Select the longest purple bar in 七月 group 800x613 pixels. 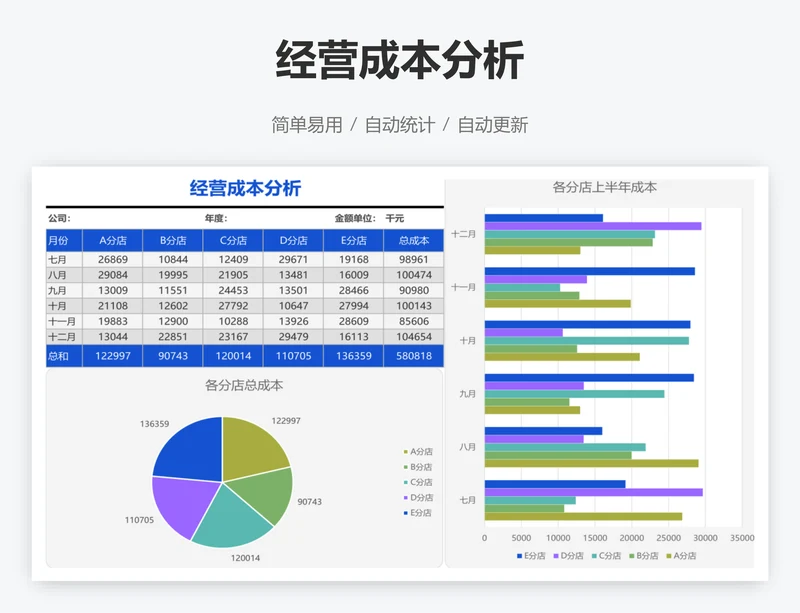pos(593,492)
